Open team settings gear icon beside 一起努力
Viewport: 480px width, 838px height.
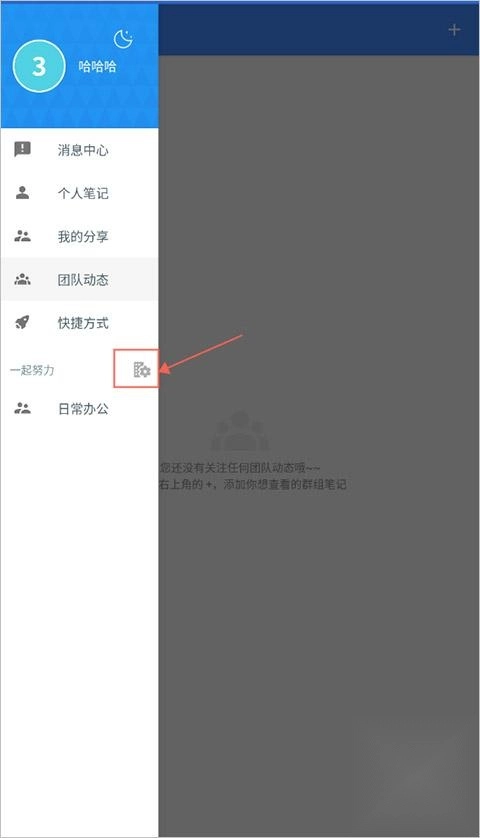[142, 369]
